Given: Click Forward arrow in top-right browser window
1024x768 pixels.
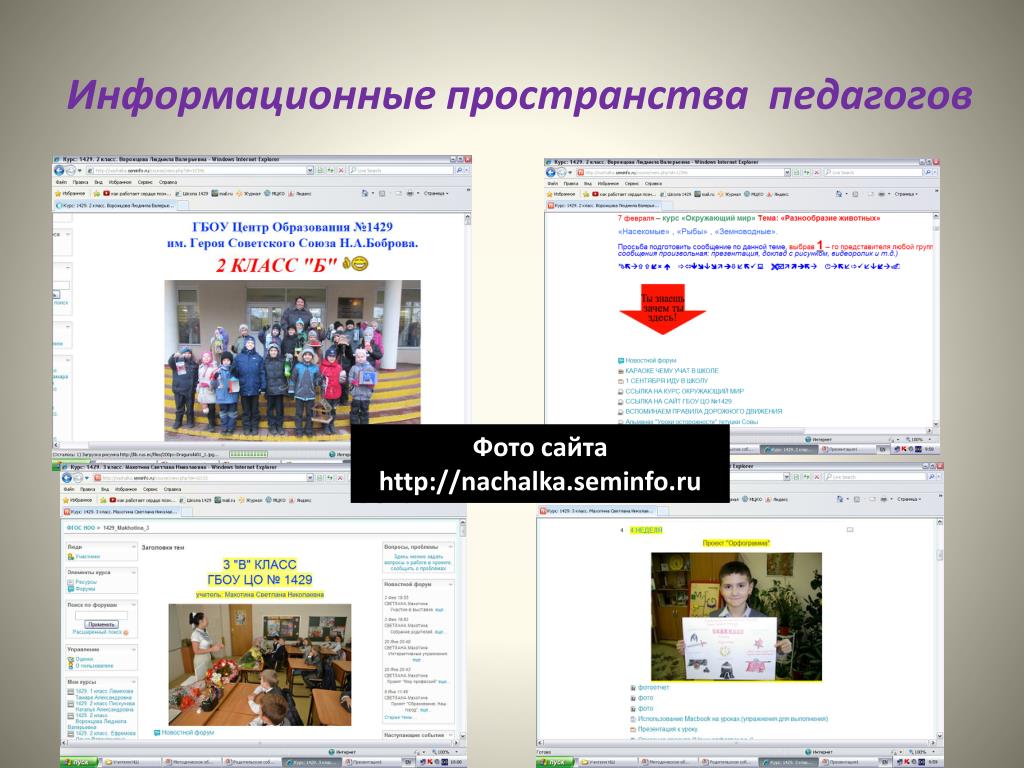Looking at the screenshot, I should coord(562,172).
